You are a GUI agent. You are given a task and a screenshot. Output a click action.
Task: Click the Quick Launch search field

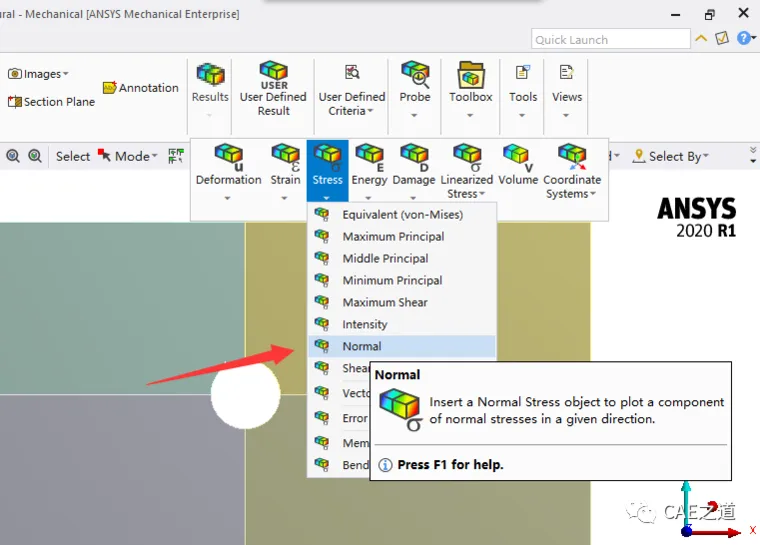pos(611,39)
